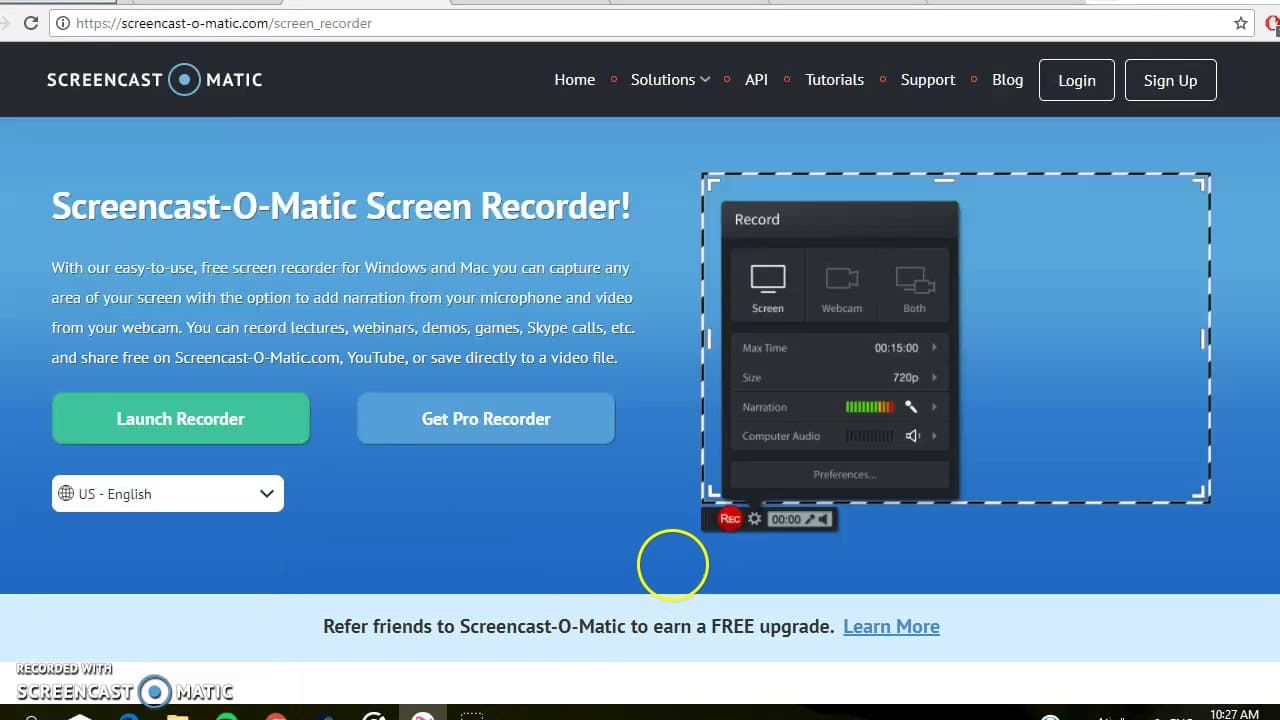The width and height of the screenshot is (1280, 720).
Task: Click the Record panel title
Action: (757, 219)
